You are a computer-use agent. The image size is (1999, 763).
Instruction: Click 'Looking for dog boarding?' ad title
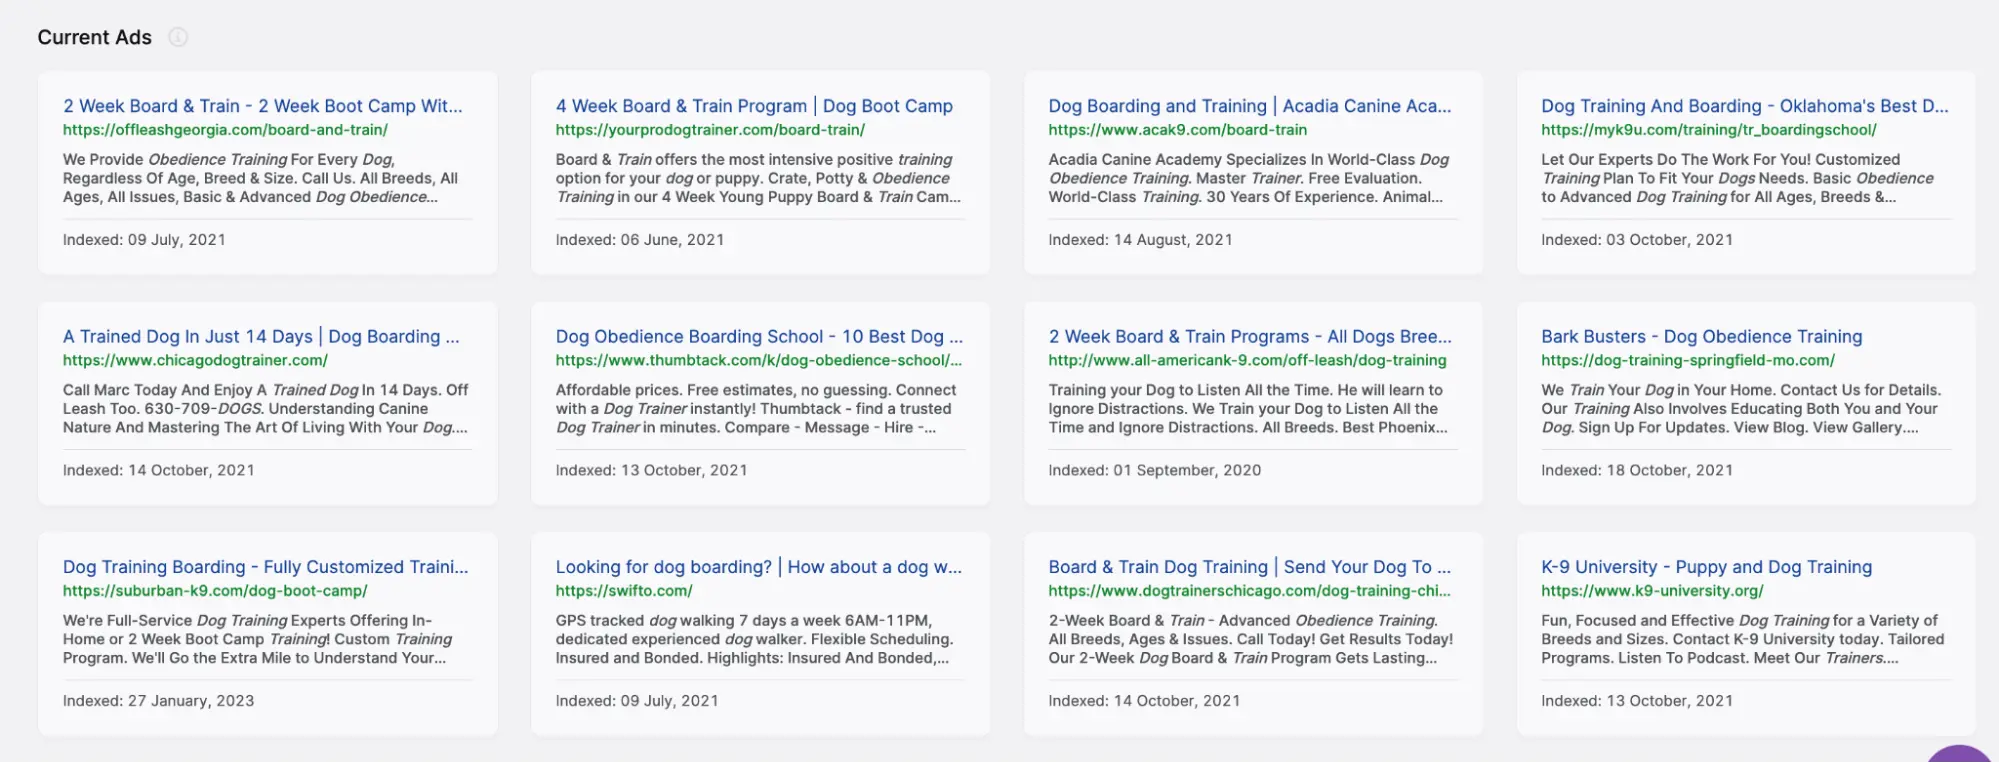758,567
